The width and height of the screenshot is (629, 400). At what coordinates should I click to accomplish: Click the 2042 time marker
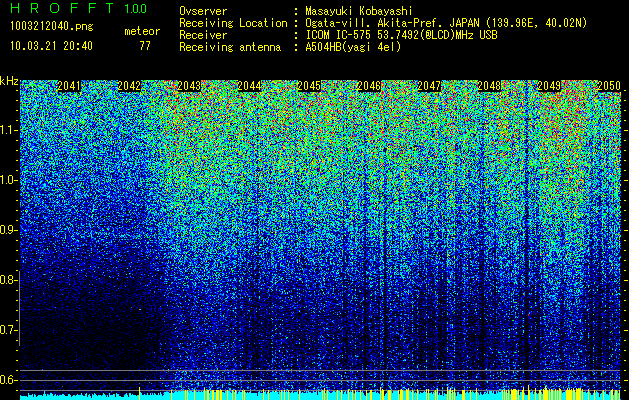[129, 86]
